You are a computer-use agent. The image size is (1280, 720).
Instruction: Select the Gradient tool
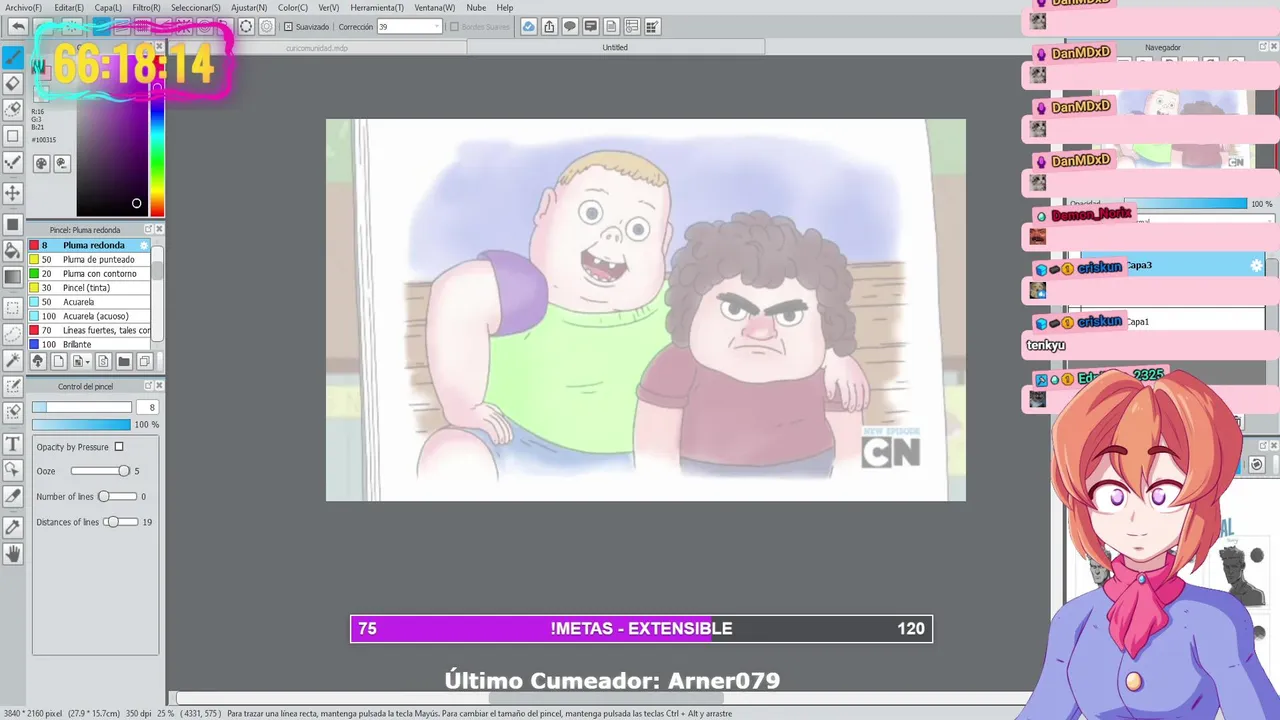[13, 277]
